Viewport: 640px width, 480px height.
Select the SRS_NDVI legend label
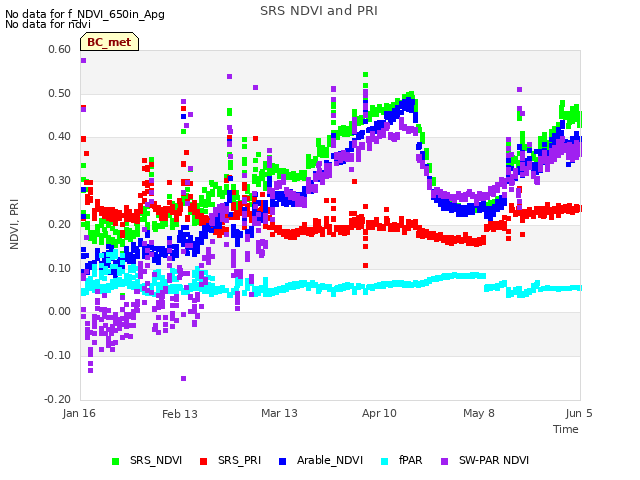156,460
